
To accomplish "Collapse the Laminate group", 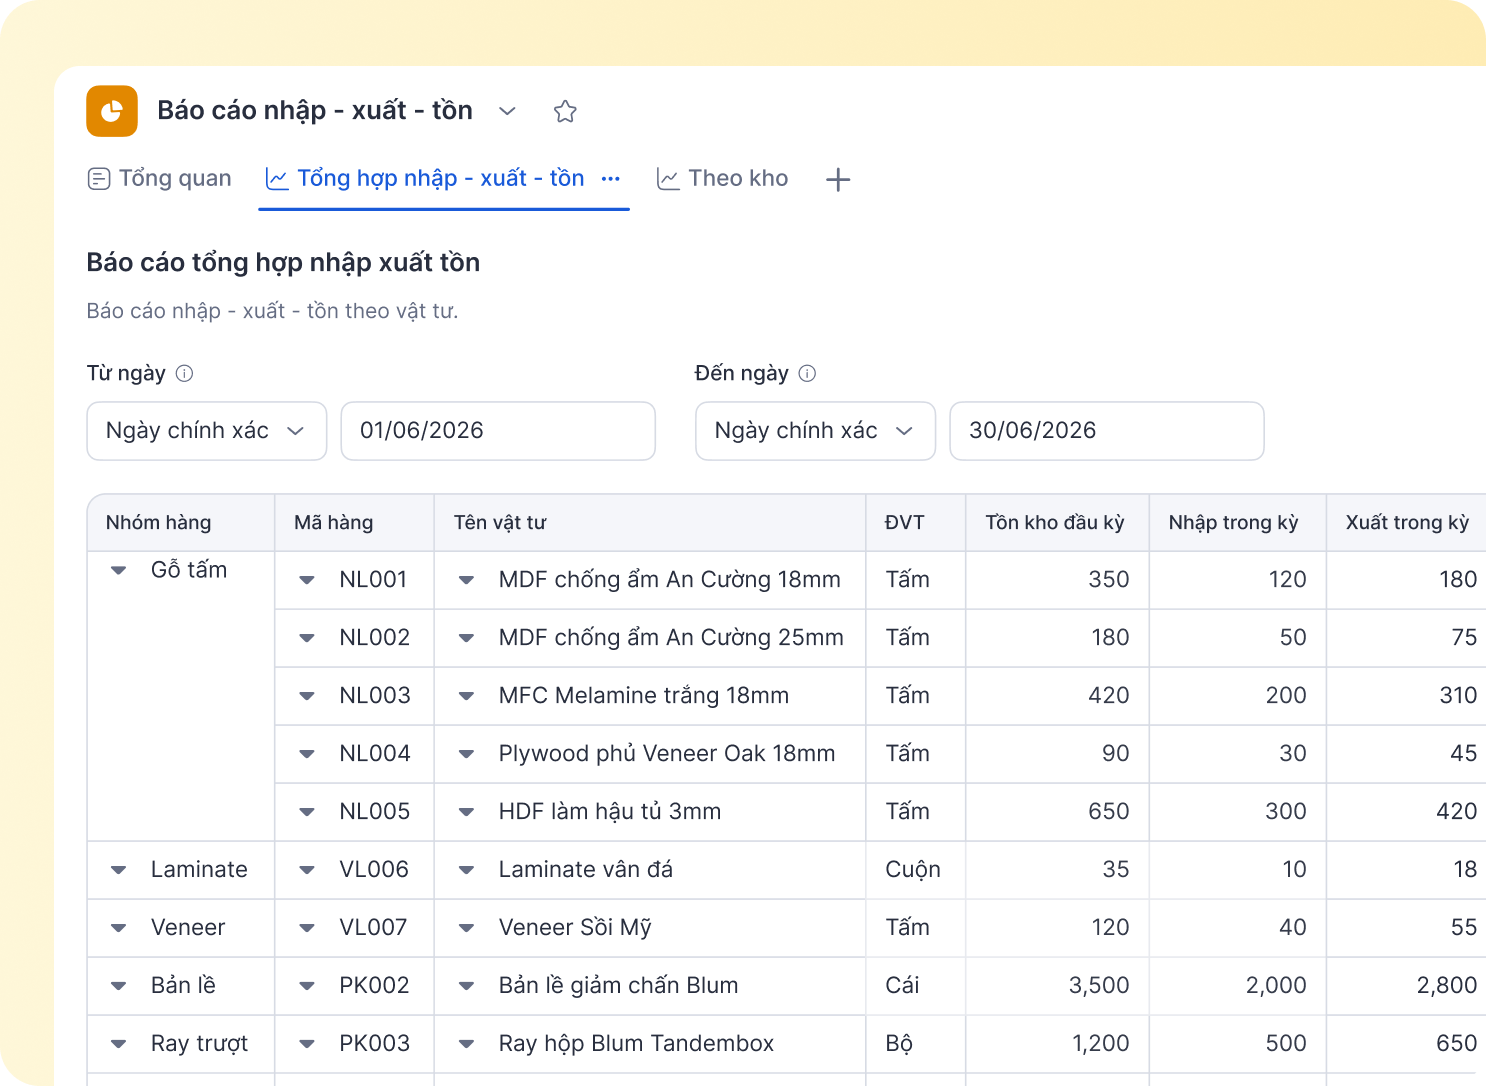I will pos(118,870).
